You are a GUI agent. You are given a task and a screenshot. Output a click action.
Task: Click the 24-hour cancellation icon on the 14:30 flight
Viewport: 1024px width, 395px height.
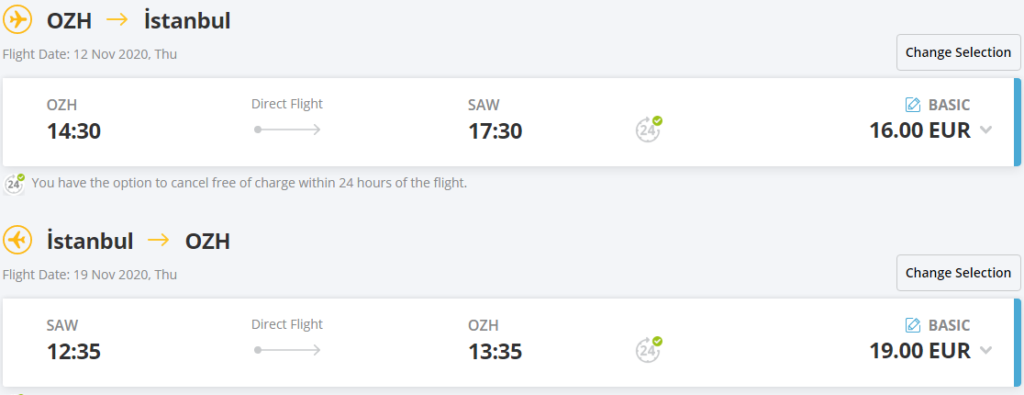click(648, 129)
